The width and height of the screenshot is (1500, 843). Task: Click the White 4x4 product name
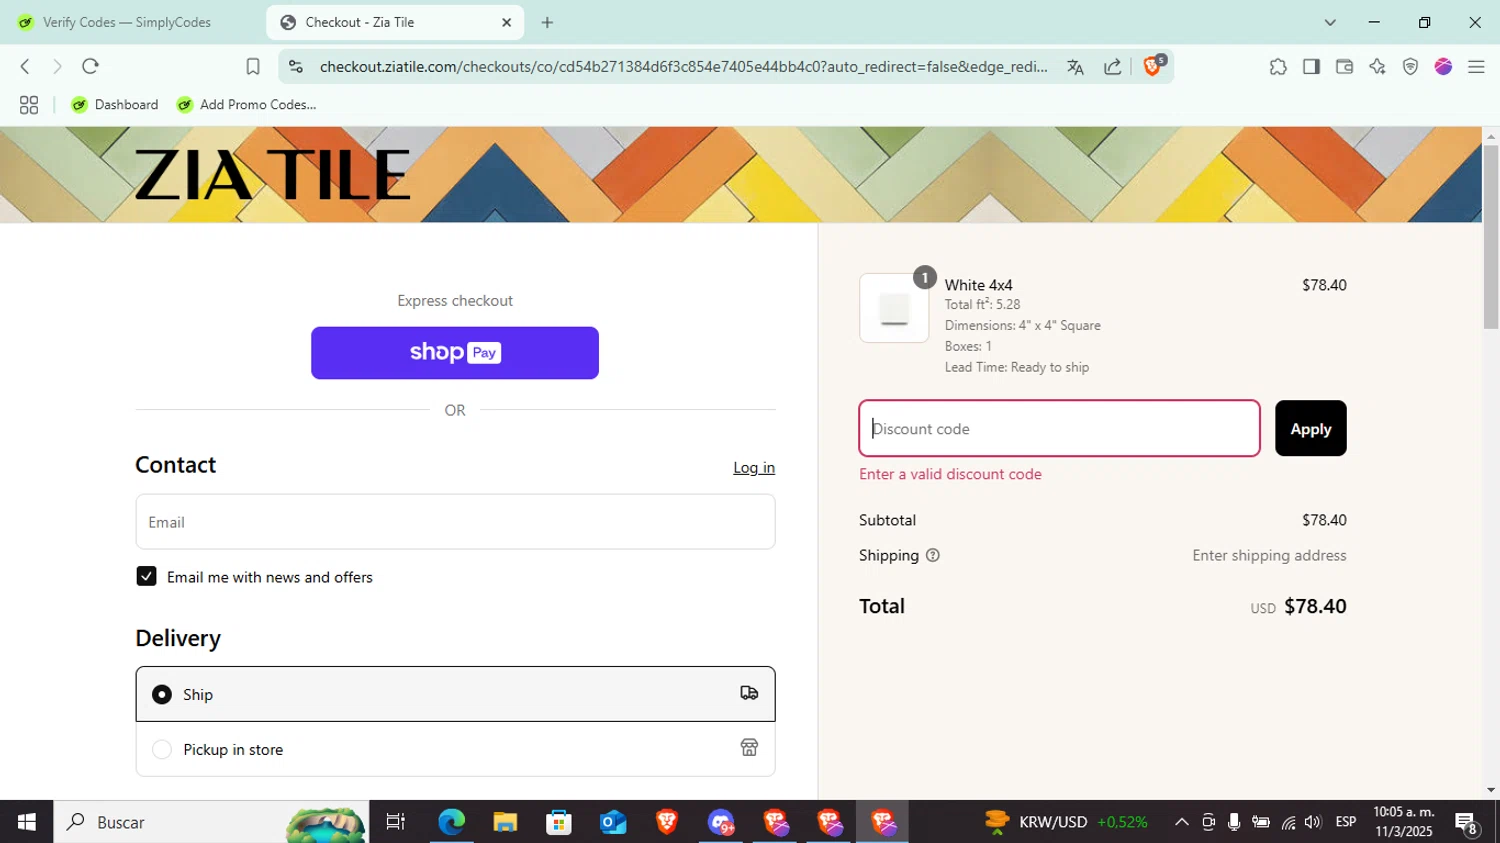click(979, 285)
